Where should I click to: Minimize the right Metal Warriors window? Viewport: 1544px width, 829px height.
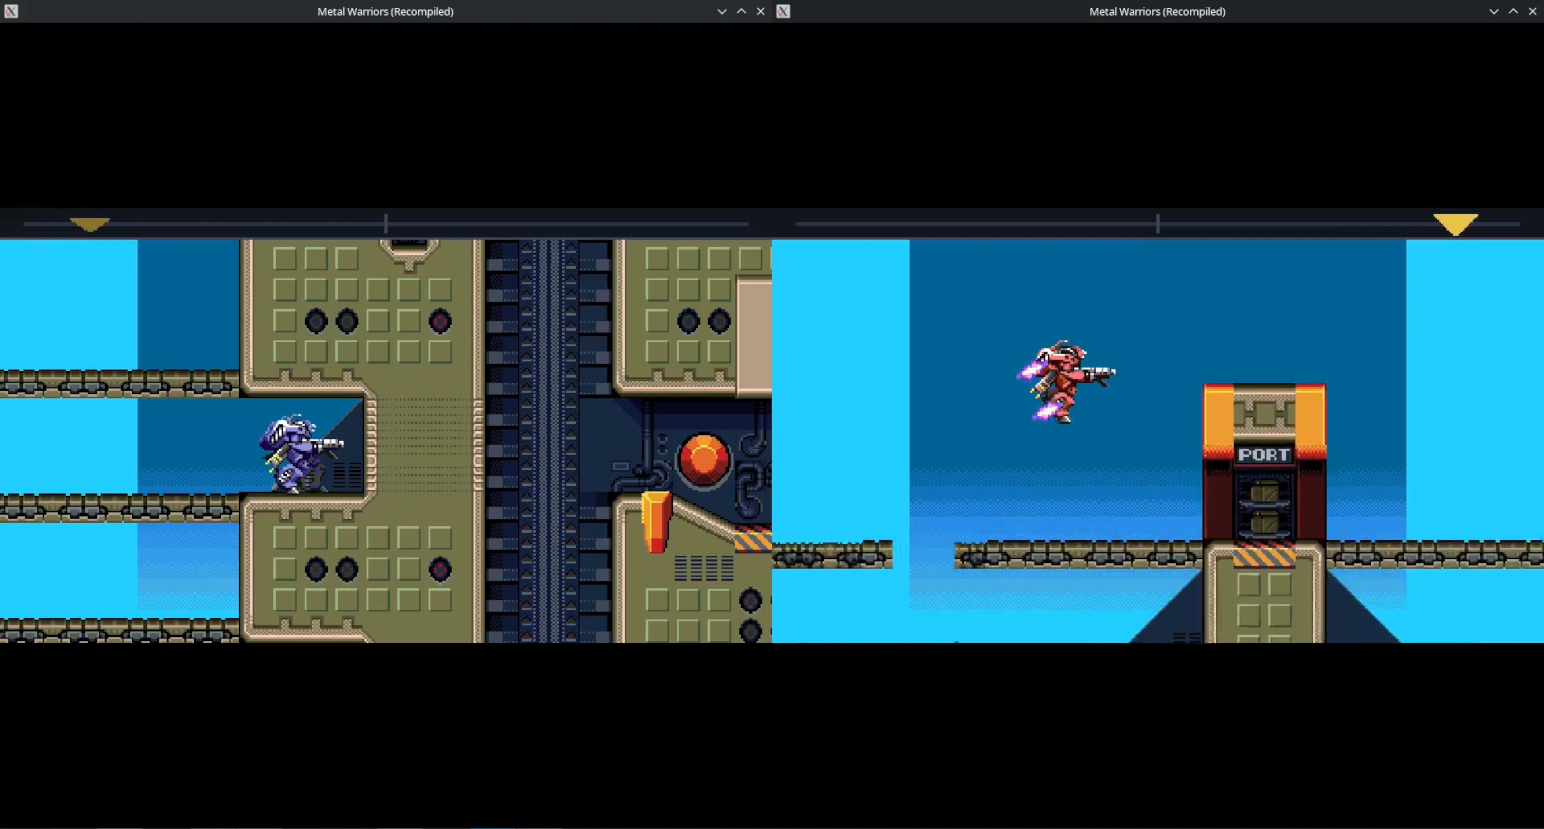1494,11
